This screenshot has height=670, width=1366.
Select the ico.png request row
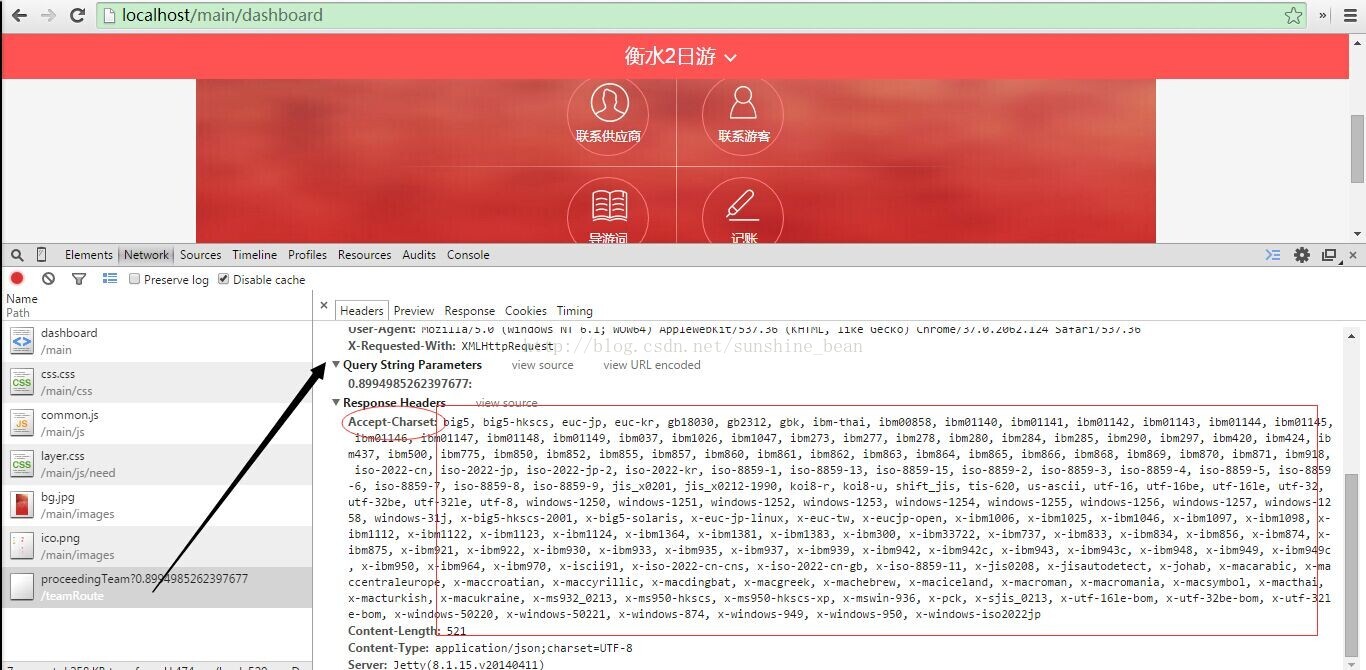pos(156,546)
